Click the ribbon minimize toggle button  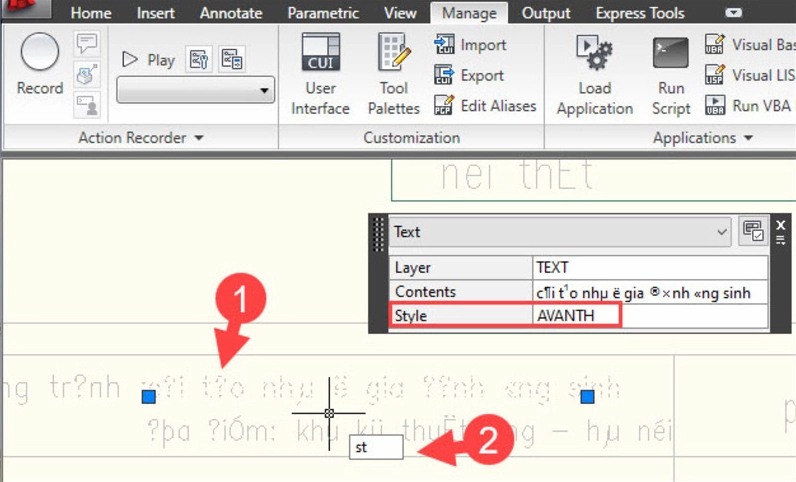tap(734, 13)
